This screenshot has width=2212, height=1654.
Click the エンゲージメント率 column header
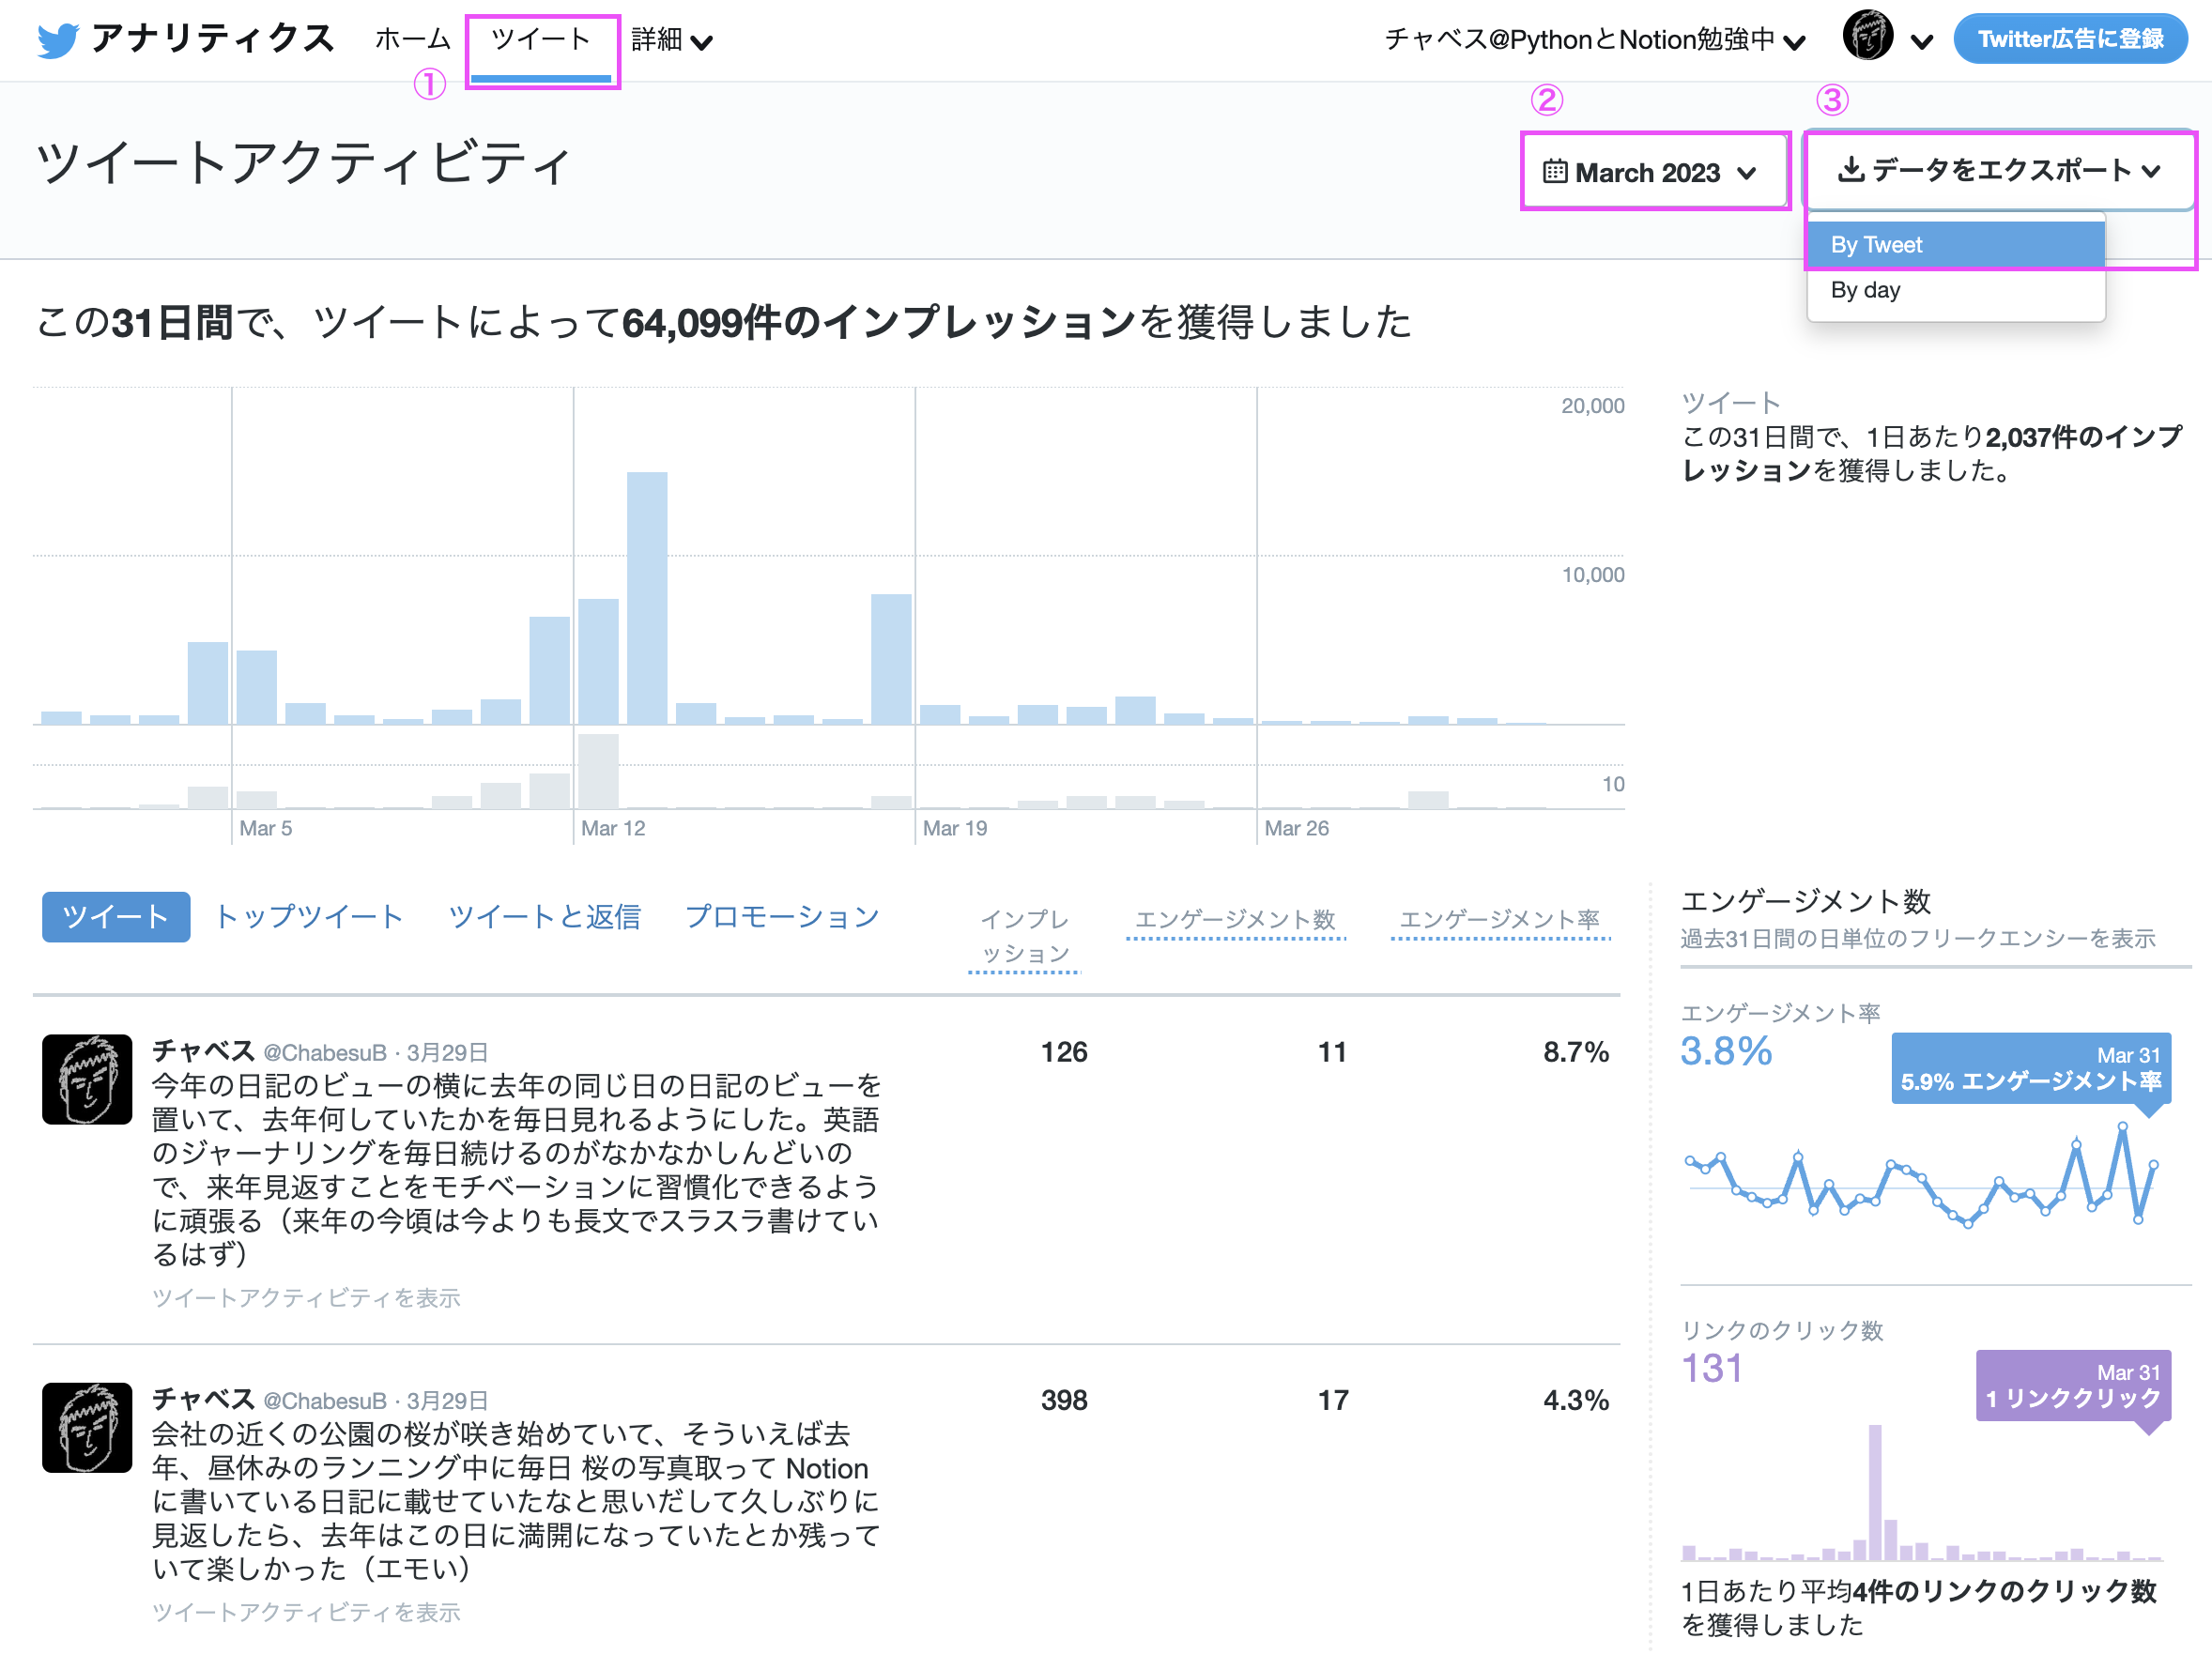1500,920
